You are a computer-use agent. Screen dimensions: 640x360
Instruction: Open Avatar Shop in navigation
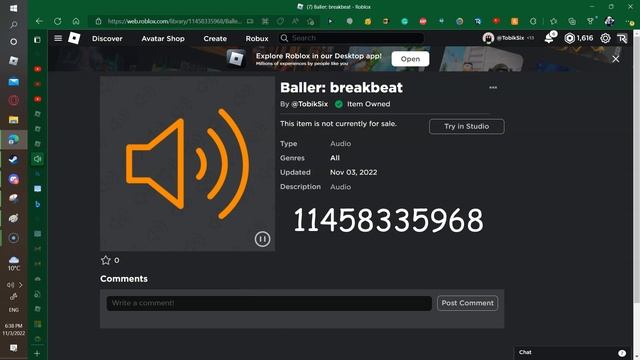pyautogui.click(x=163, y=38)
